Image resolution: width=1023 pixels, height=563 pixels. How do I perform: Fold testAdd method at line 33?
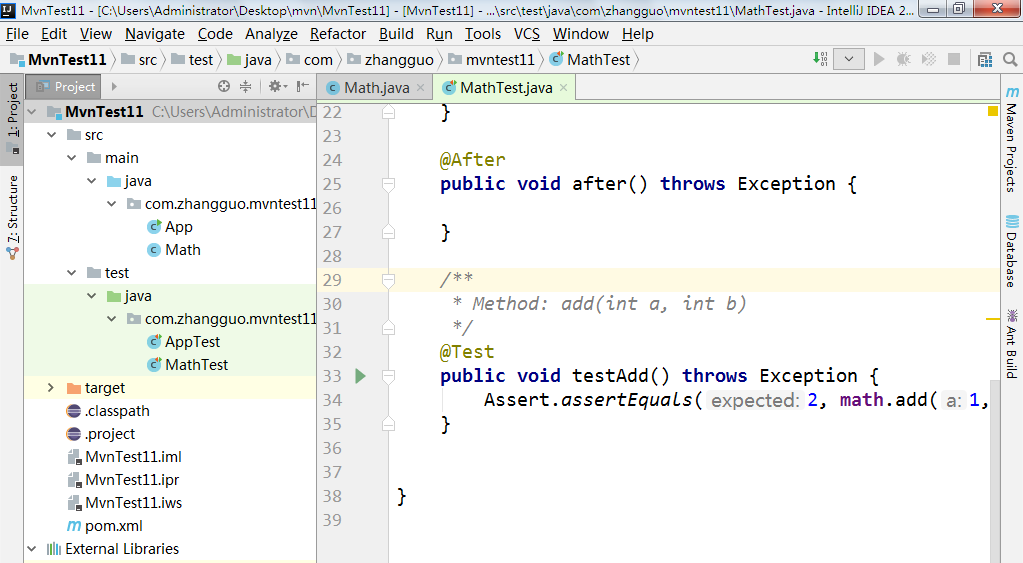coord(388,376)
